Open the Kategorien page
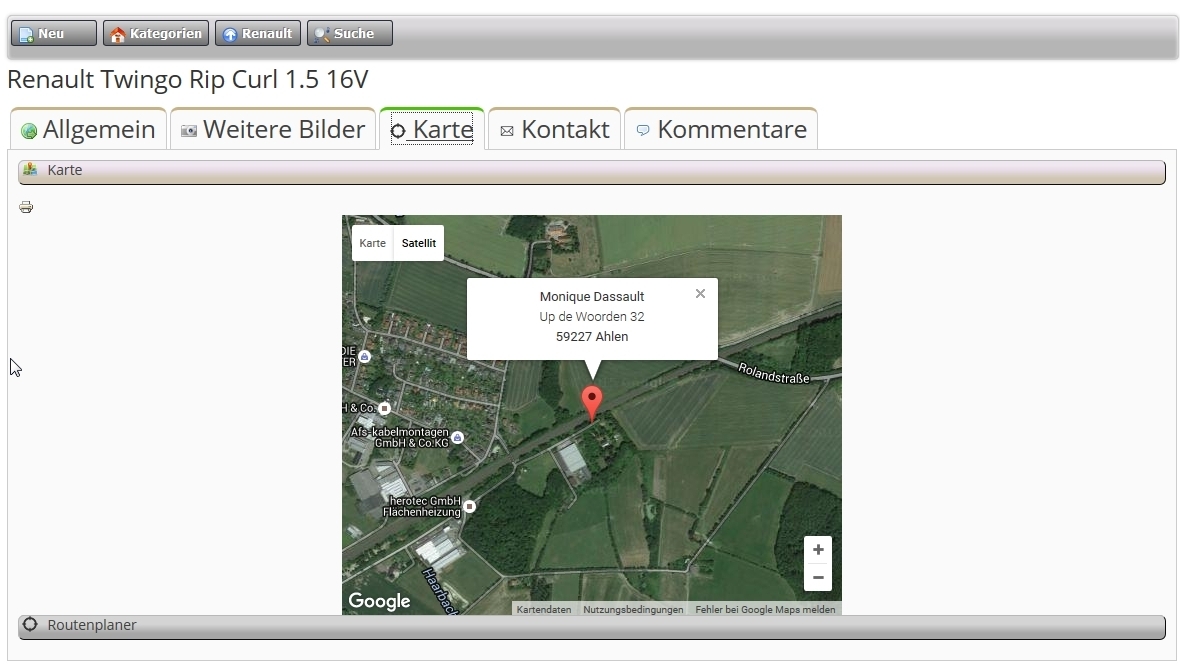Image resolution: width=1180 pixels, height=664 pixels. coord(156,33)
